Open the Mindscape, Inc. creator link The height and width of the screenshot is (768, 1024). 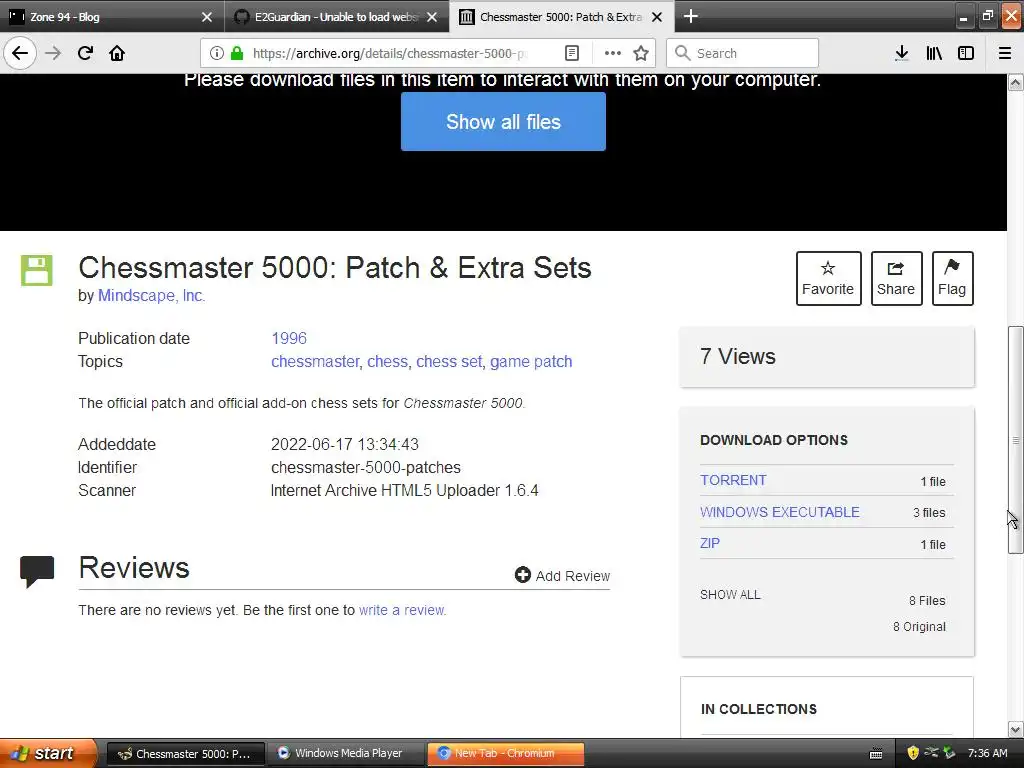point(152,296)
